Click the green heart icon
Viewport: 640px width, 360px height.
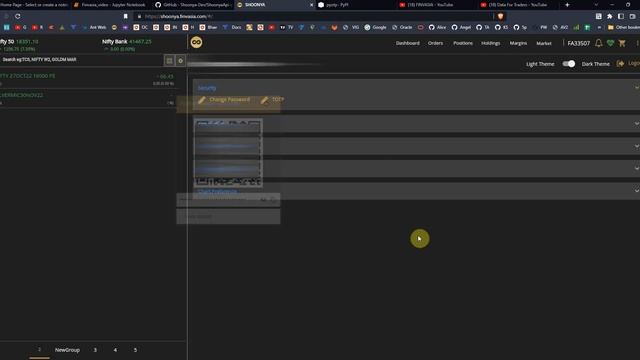pos(610,43)
